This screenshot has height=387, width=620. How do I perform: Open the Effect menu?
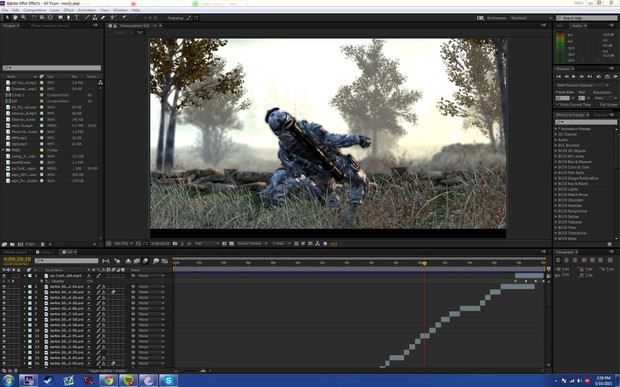coord(68,10)
